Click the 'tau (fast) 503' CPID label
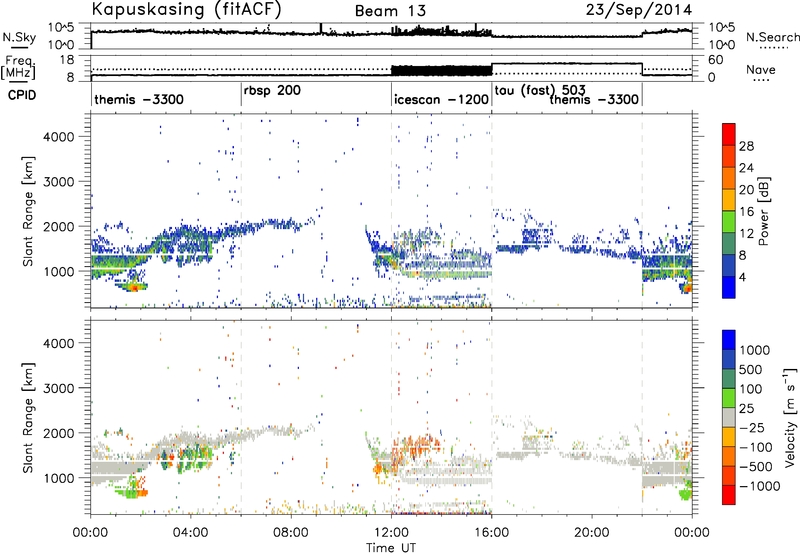Screen dimensions: 800x554 click(x=540, y=90)
